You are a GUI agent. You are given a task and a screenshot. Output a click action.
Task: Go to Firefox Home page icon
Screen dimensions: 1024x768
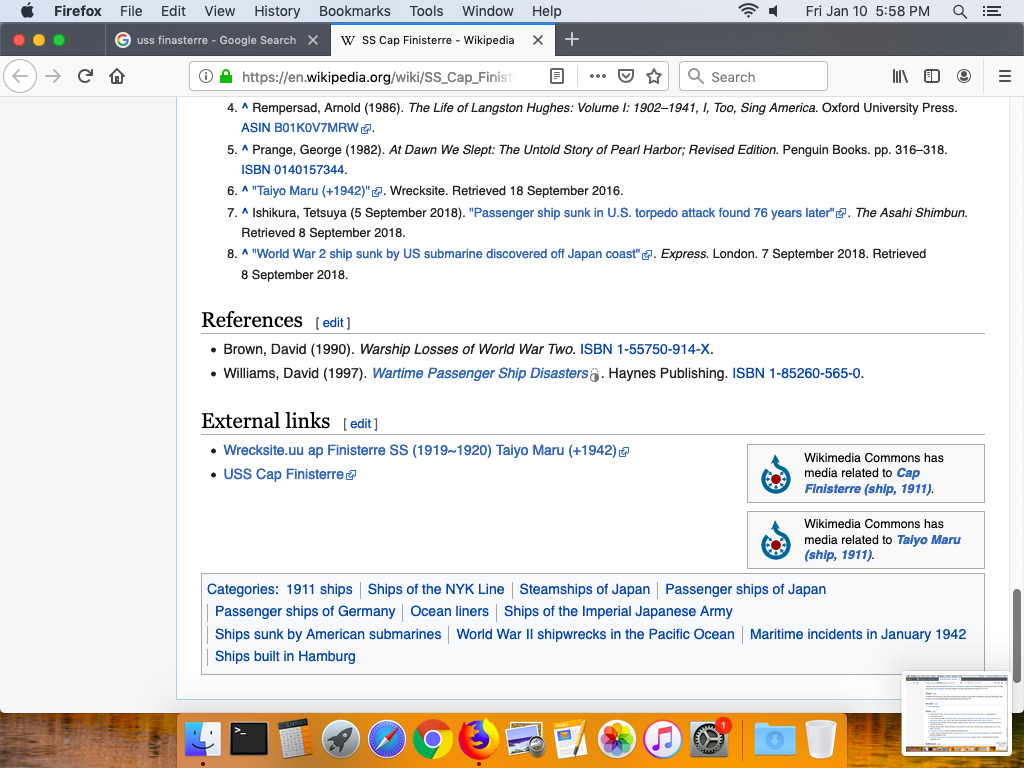tap(117, 77)
